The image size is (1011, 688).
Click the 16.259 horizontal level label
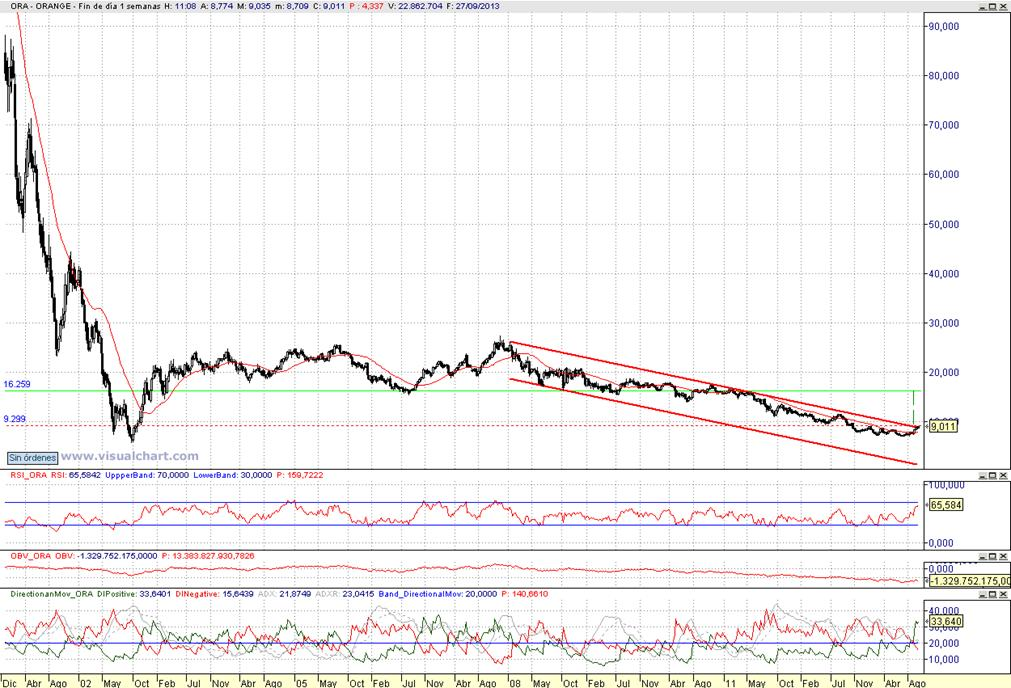(17, 384)
